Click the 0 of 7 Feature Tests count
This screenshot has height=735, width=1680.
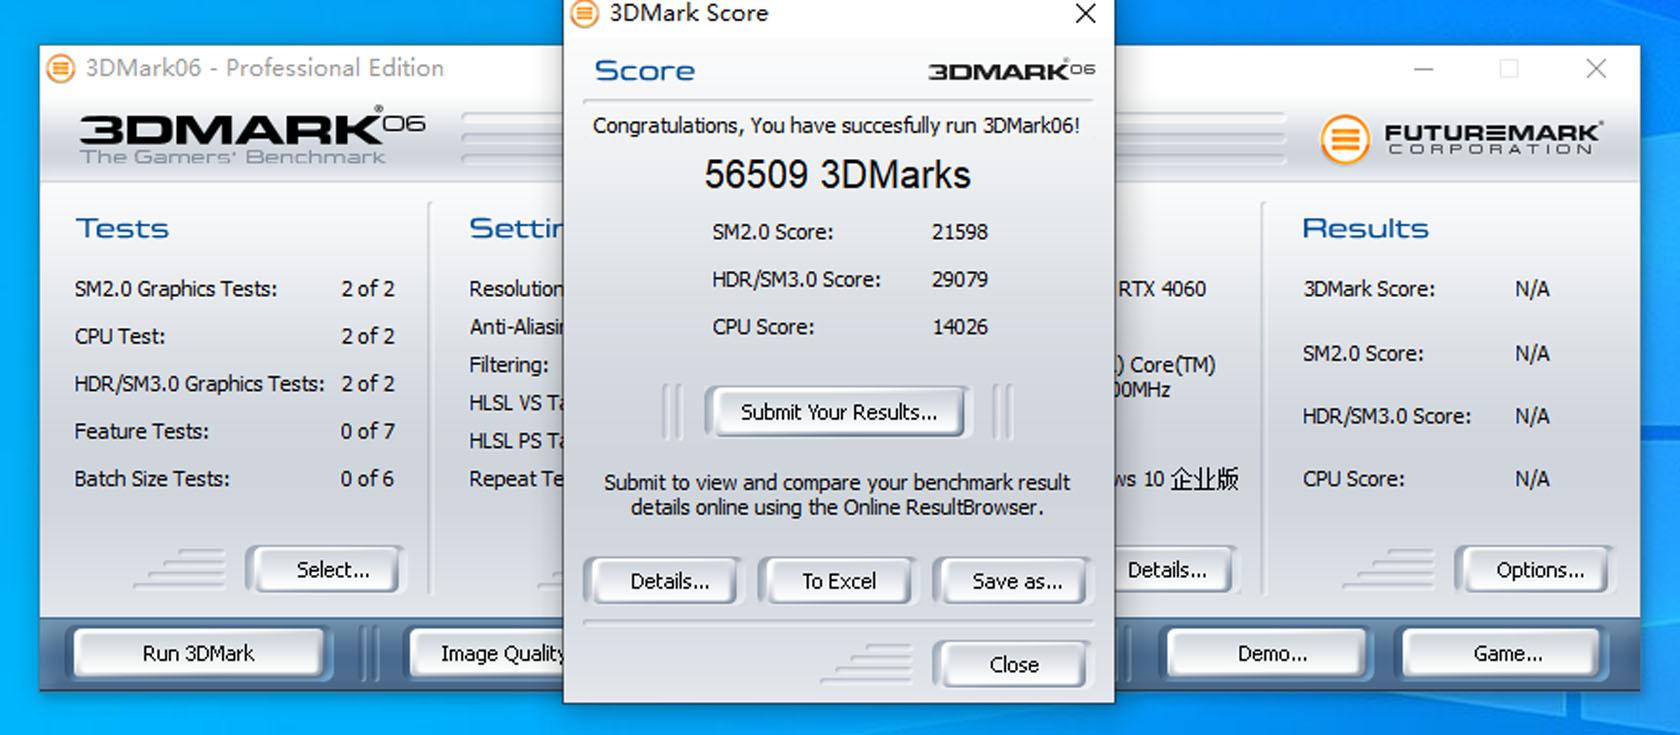pyautogui.click(x=367, y=431)
